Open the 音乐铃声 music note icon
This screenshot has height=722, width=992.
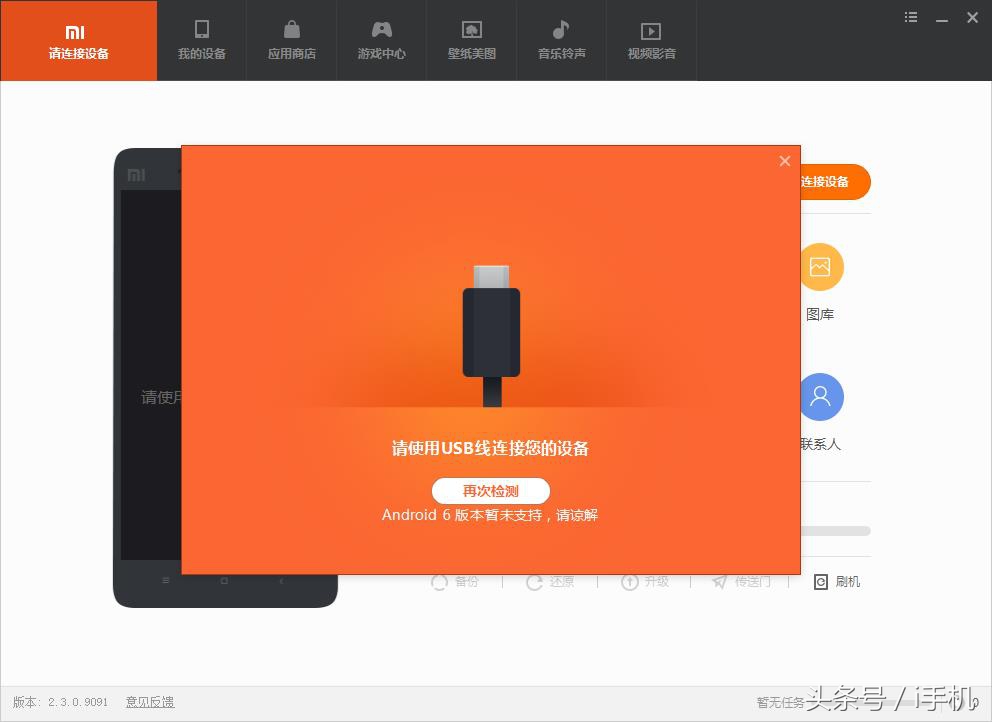pyautogui.click(x=561, y=31)
